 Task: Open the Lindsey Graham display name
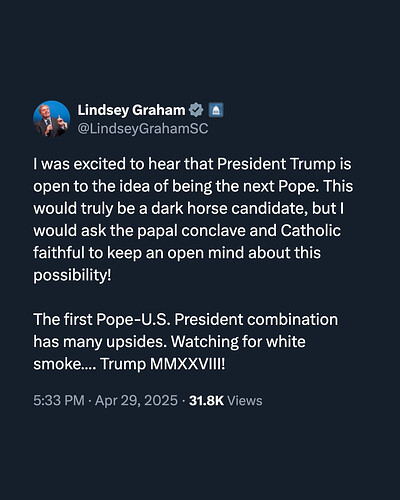tap(131, 110)
